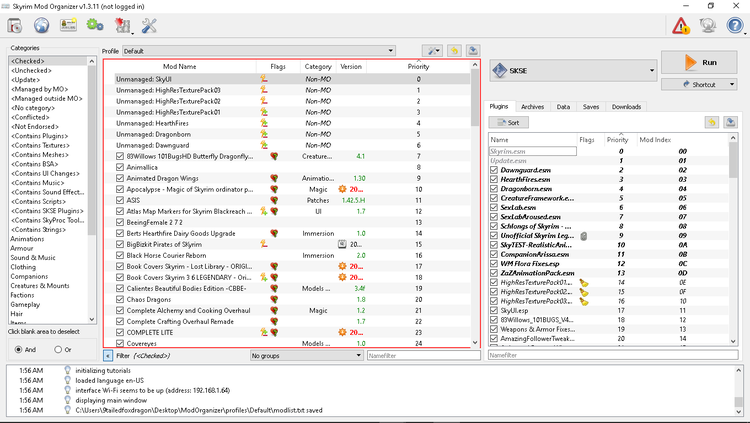Collapse the filter panel arrow button
The height and width of the screenshot is (423, 750).
point(108,356)
